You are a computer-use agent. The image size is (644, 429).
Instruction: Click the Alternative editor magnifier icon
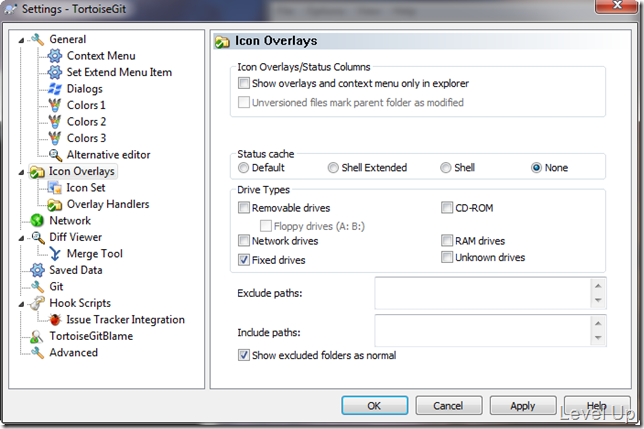(55, 155)
